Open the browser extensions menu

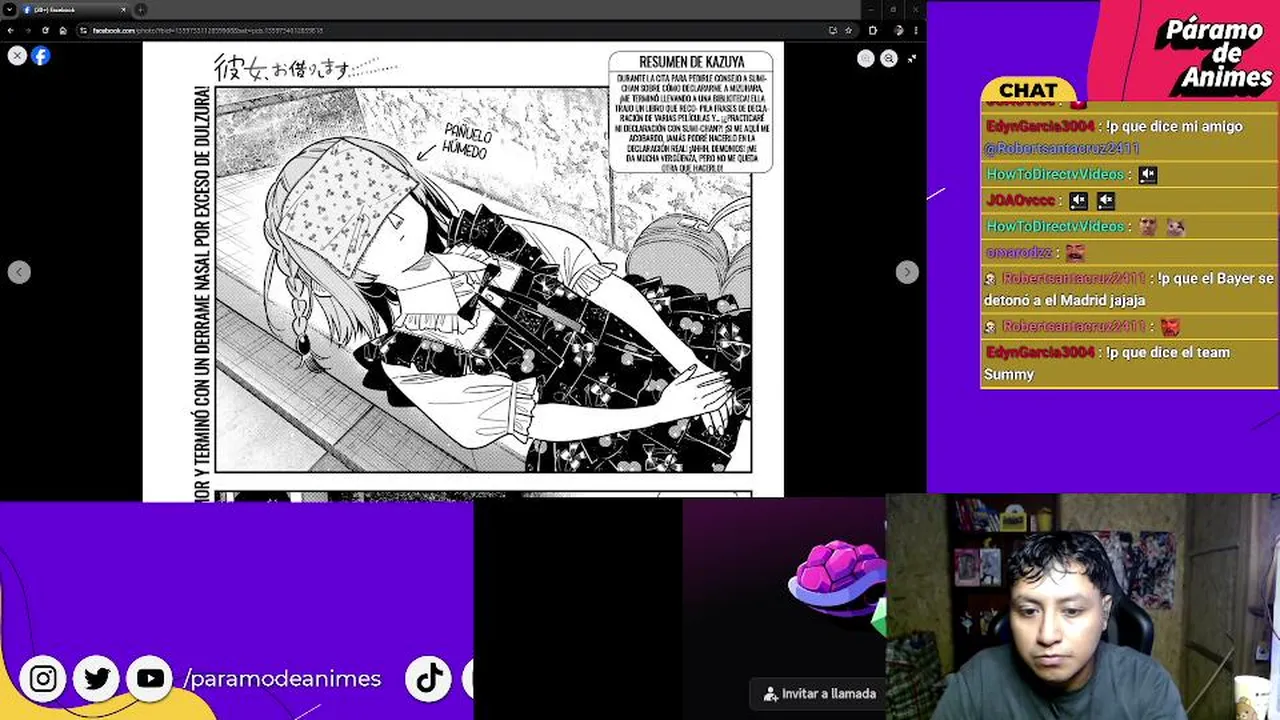tap(873, 30)
